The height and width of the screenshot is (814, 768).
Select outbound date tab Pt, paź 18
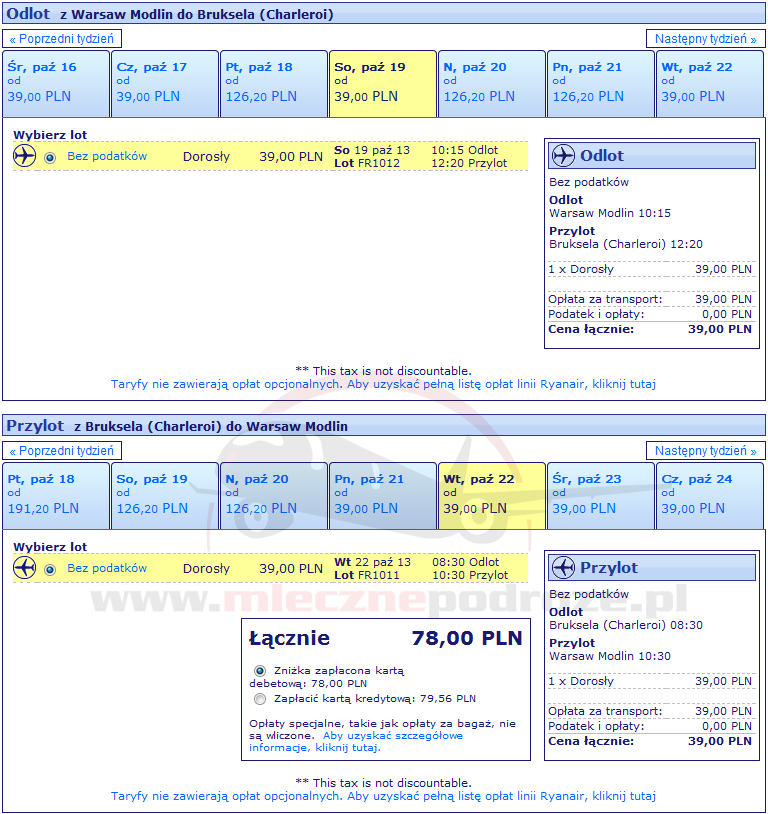pos(273,83)
